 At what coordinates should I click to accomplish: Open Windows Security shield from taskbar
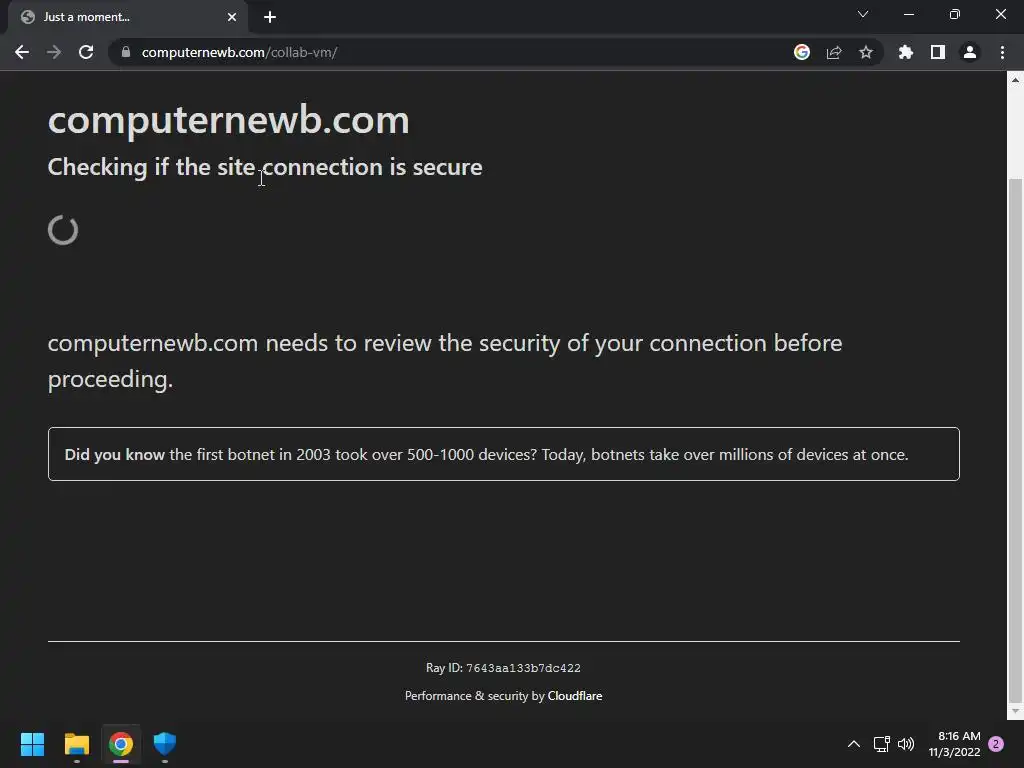coord(165,744)
